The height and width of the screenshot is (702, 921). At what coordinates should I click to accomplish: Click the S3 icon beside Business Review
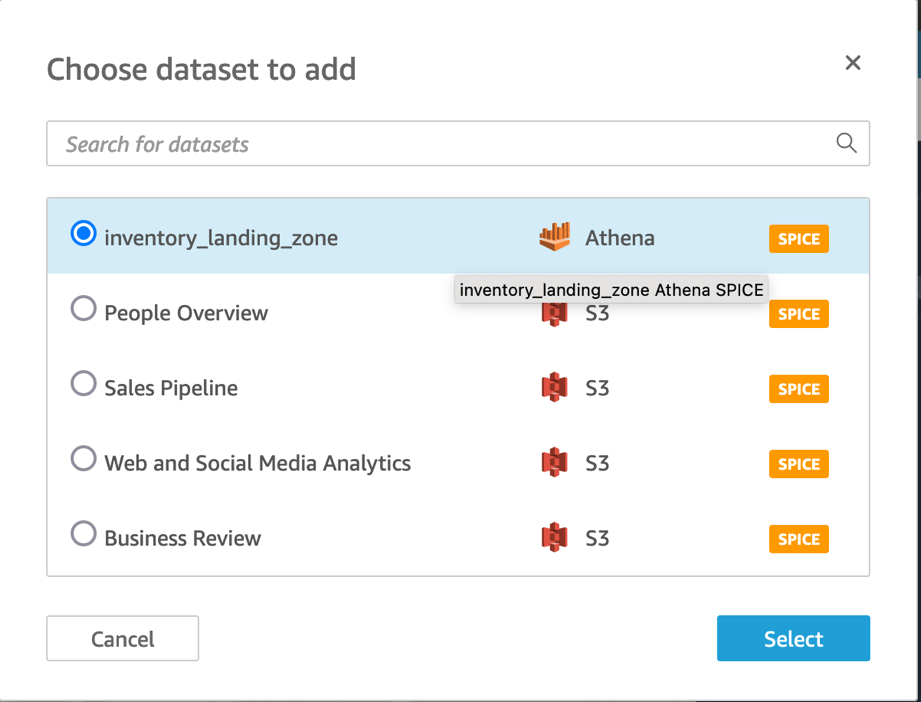[x=554, y=538]
